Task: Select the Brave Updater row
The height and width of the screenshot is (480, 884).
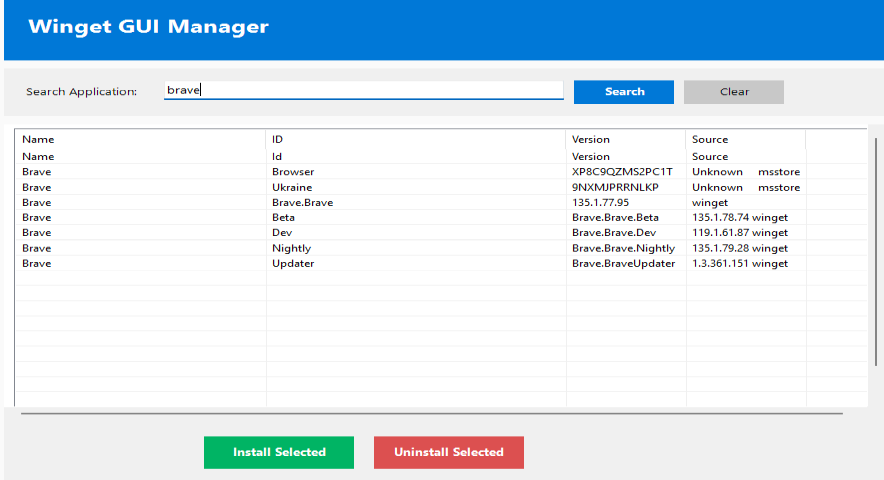Action: click(441, 263)
